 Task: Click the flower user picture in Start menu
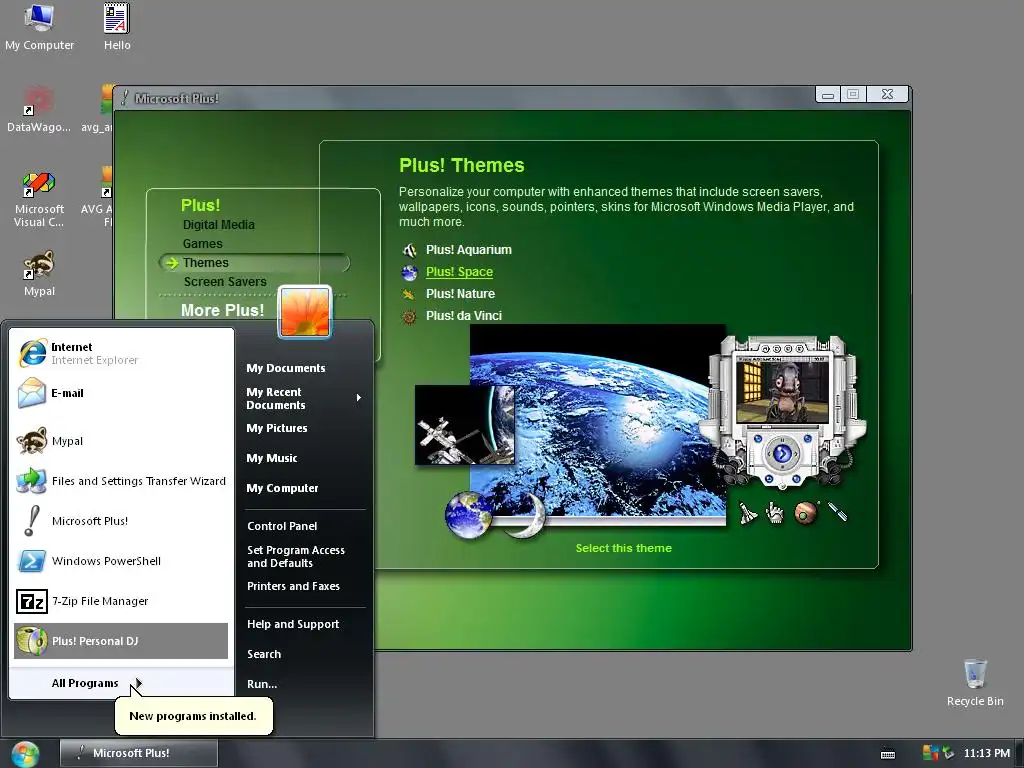(x=305, y=312)
